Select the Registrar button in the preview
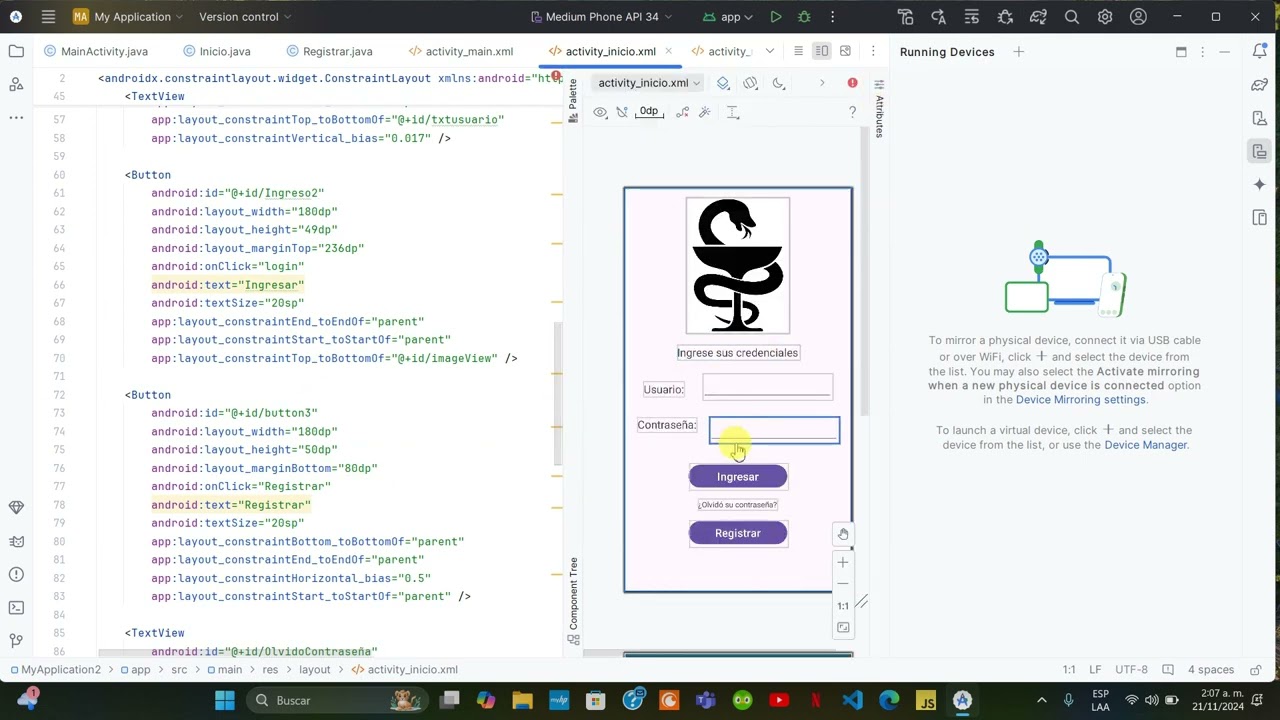This screenshot has width=1280, height=720. 738,533
